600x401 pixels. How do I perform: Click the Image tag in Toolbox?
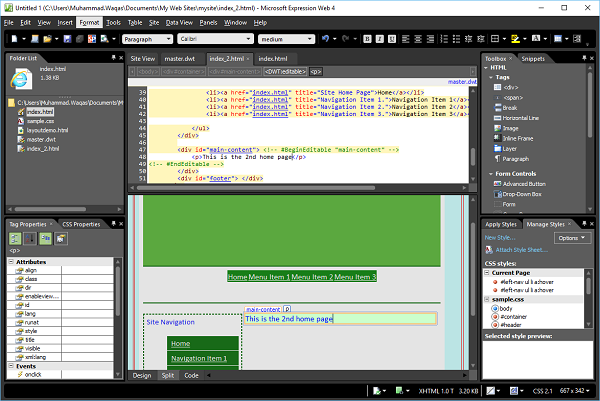[x=508, y=128]
